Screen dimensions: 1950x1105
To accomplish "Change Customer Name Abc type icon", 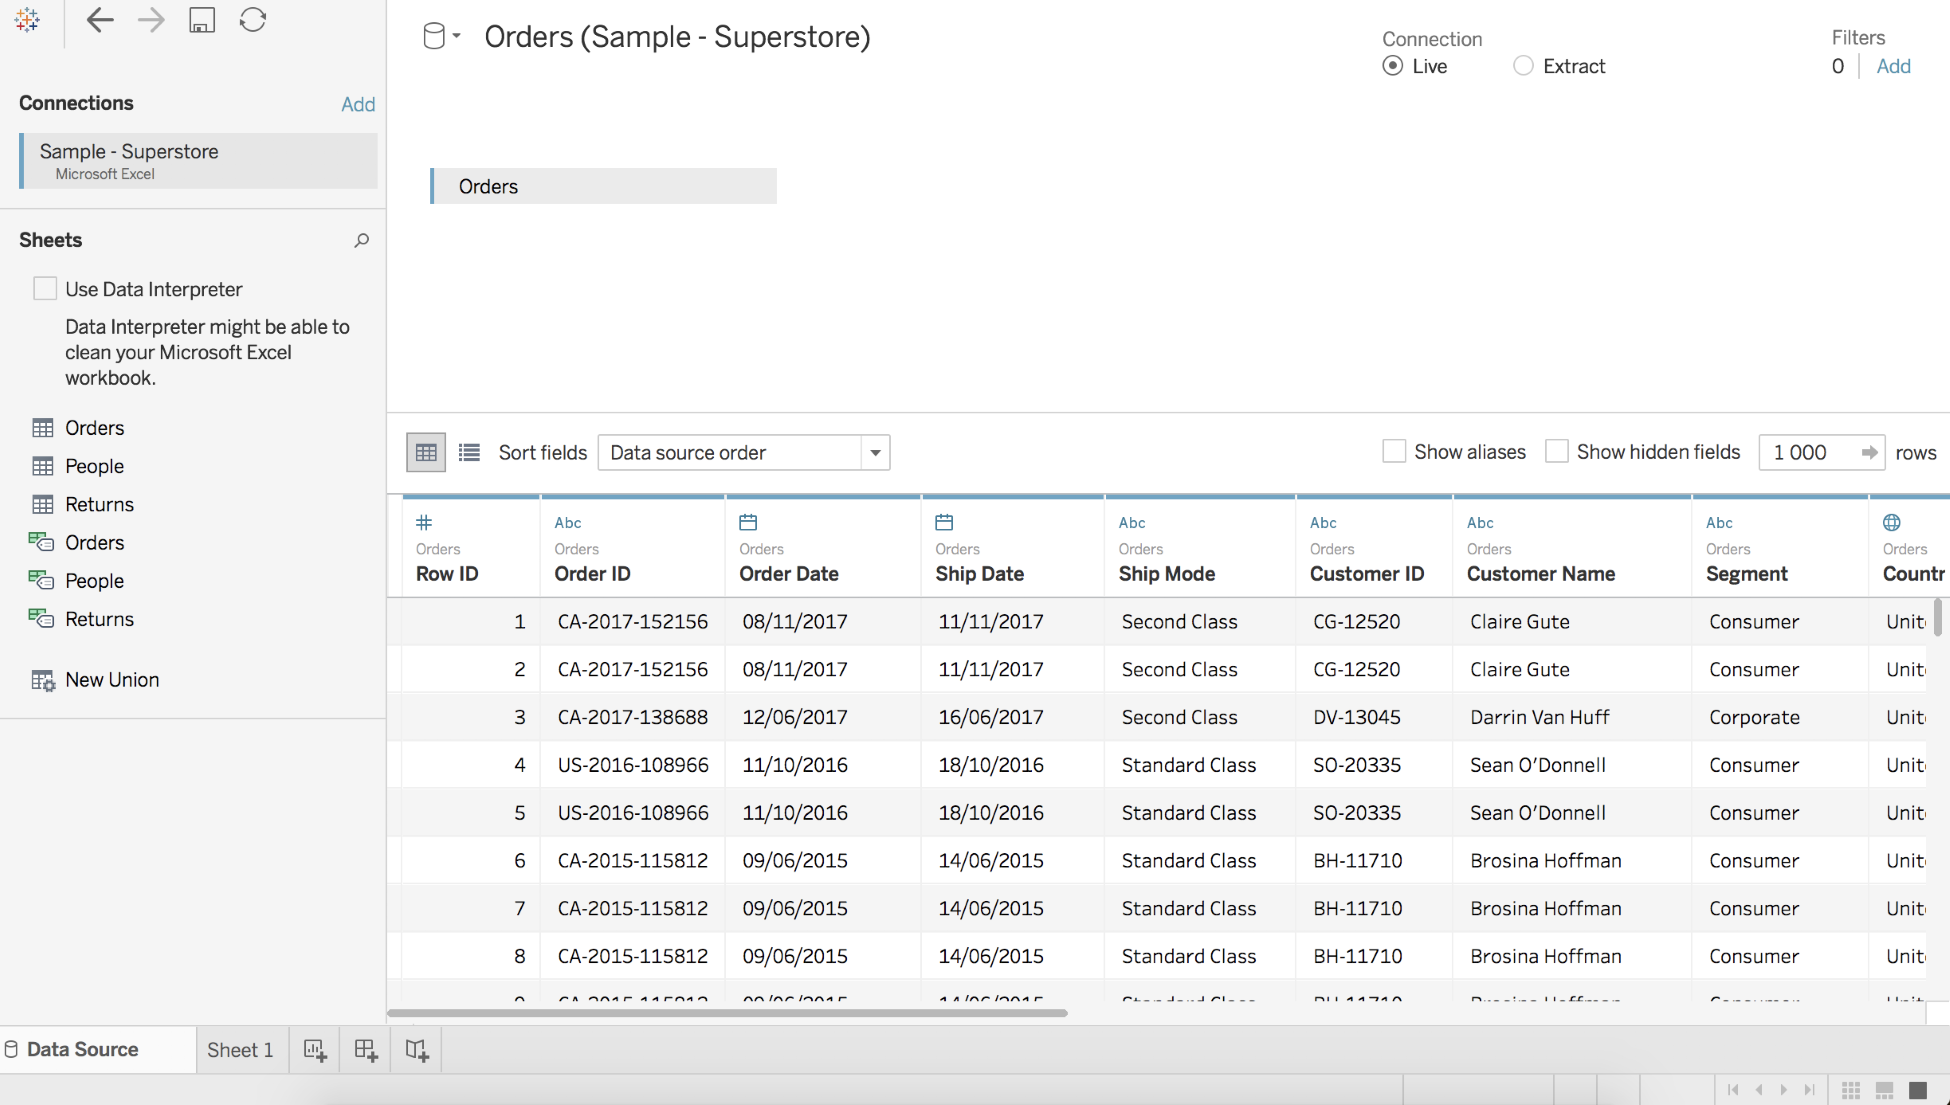I will pos(1480,522).
